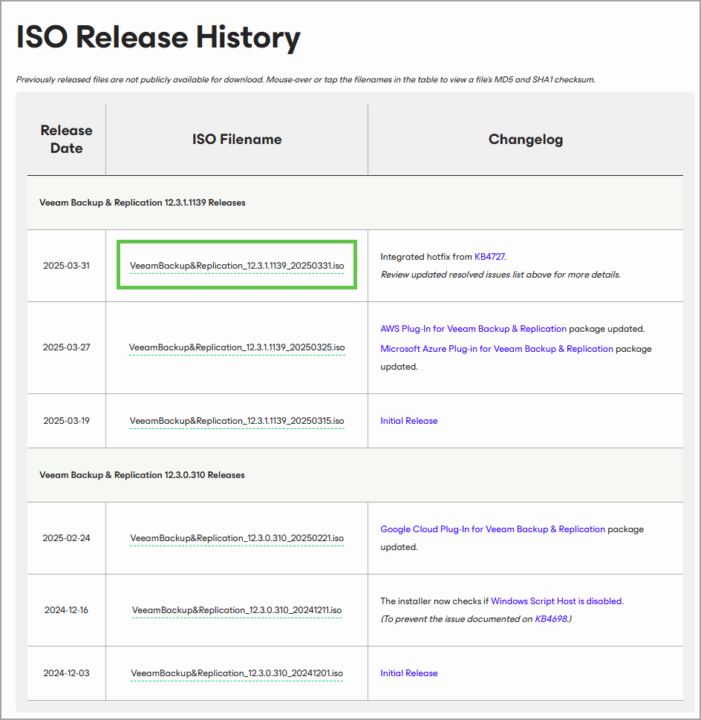Open Google Cloud Plug-In for Veeam link

pyautogui.click(x=493, y=529)
